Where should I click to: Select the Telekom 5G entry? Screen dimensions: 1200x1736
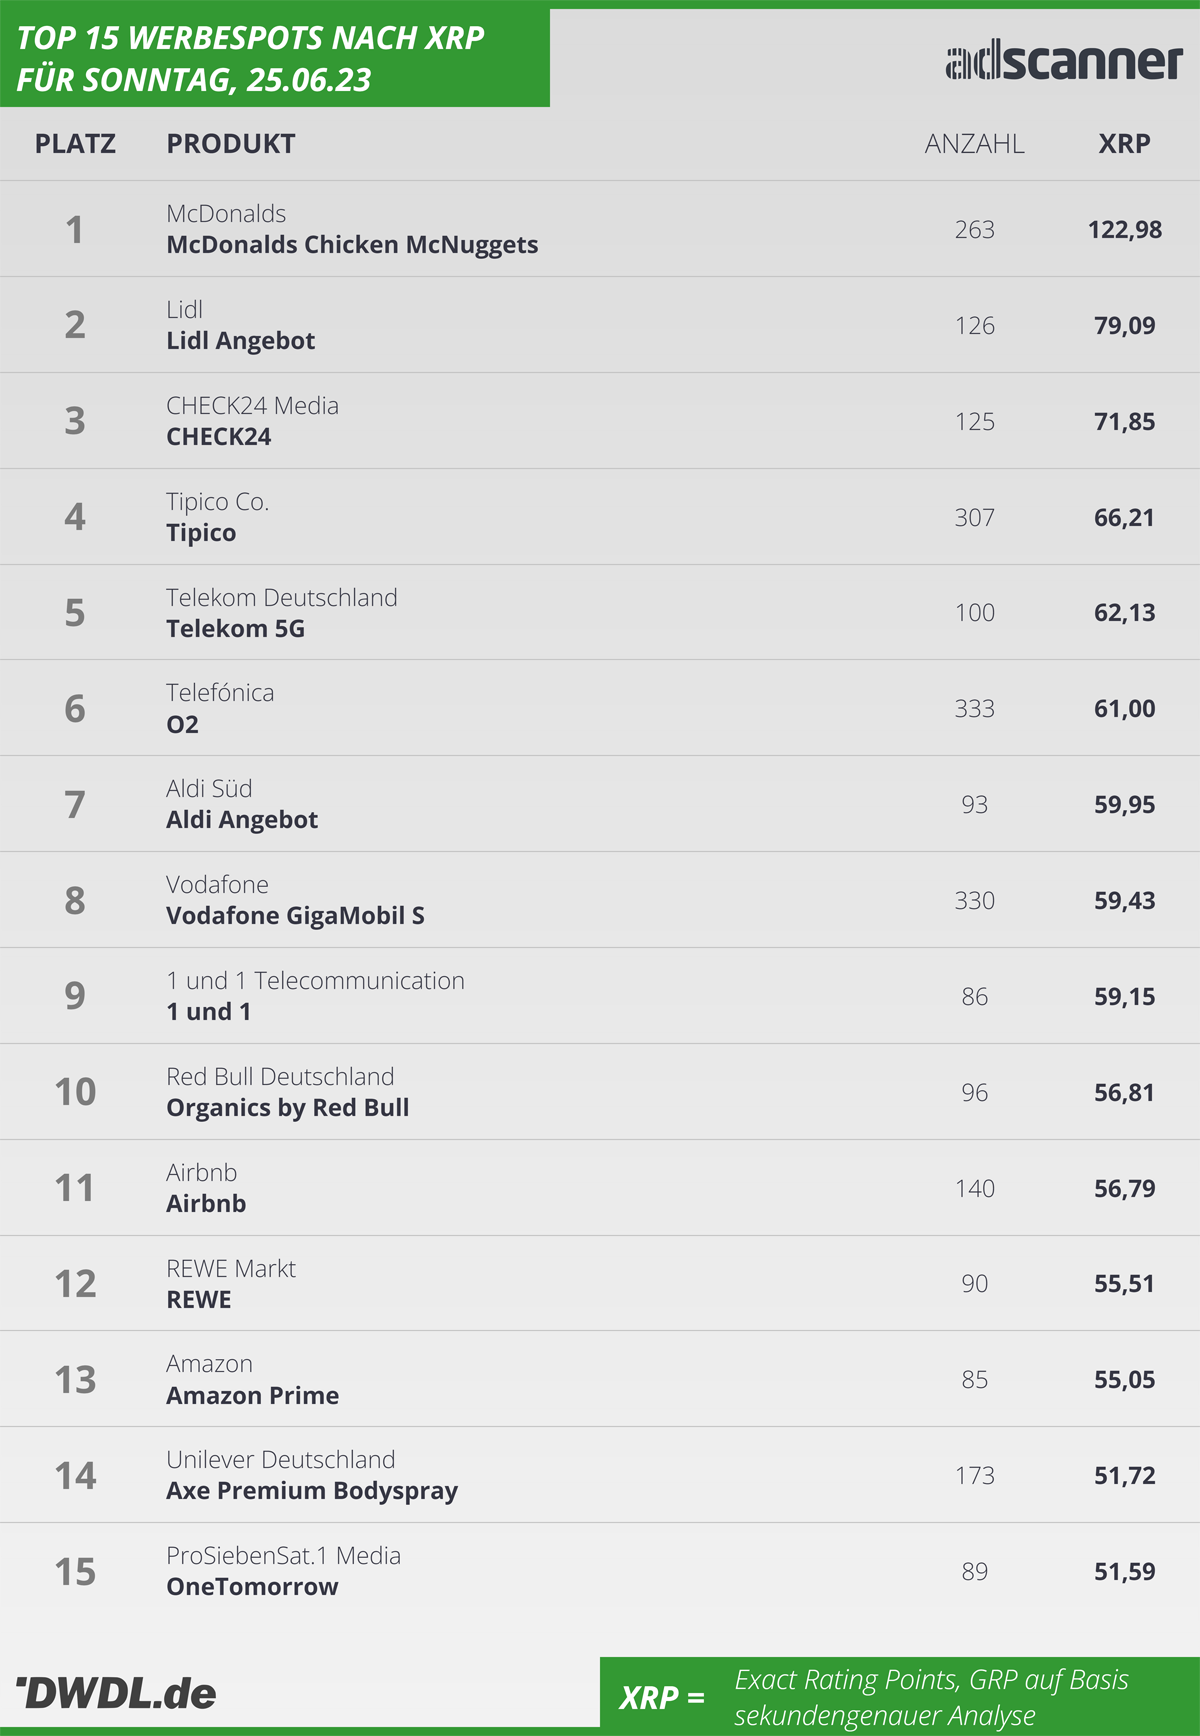(235, 629)
